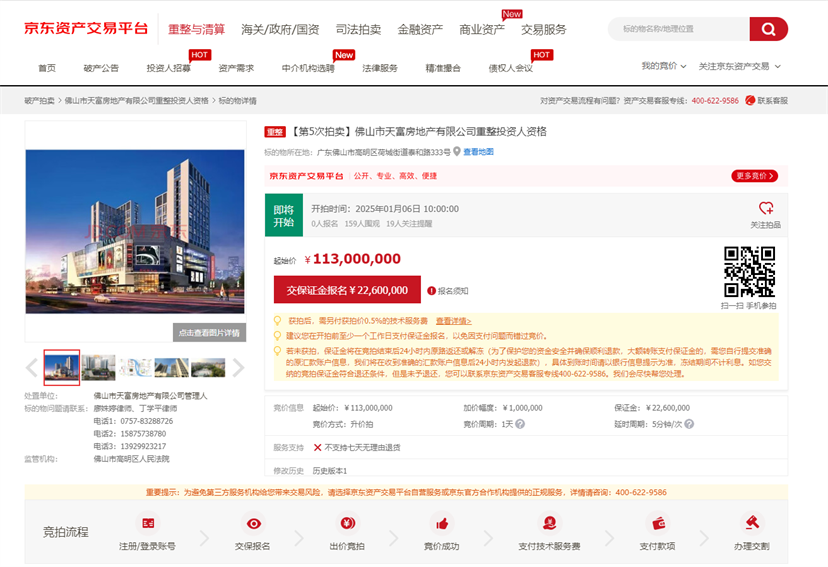Click the yuan coin icon for 出价竞拍
This screenshot has width=828, height=567.
[x=347, y=523]
